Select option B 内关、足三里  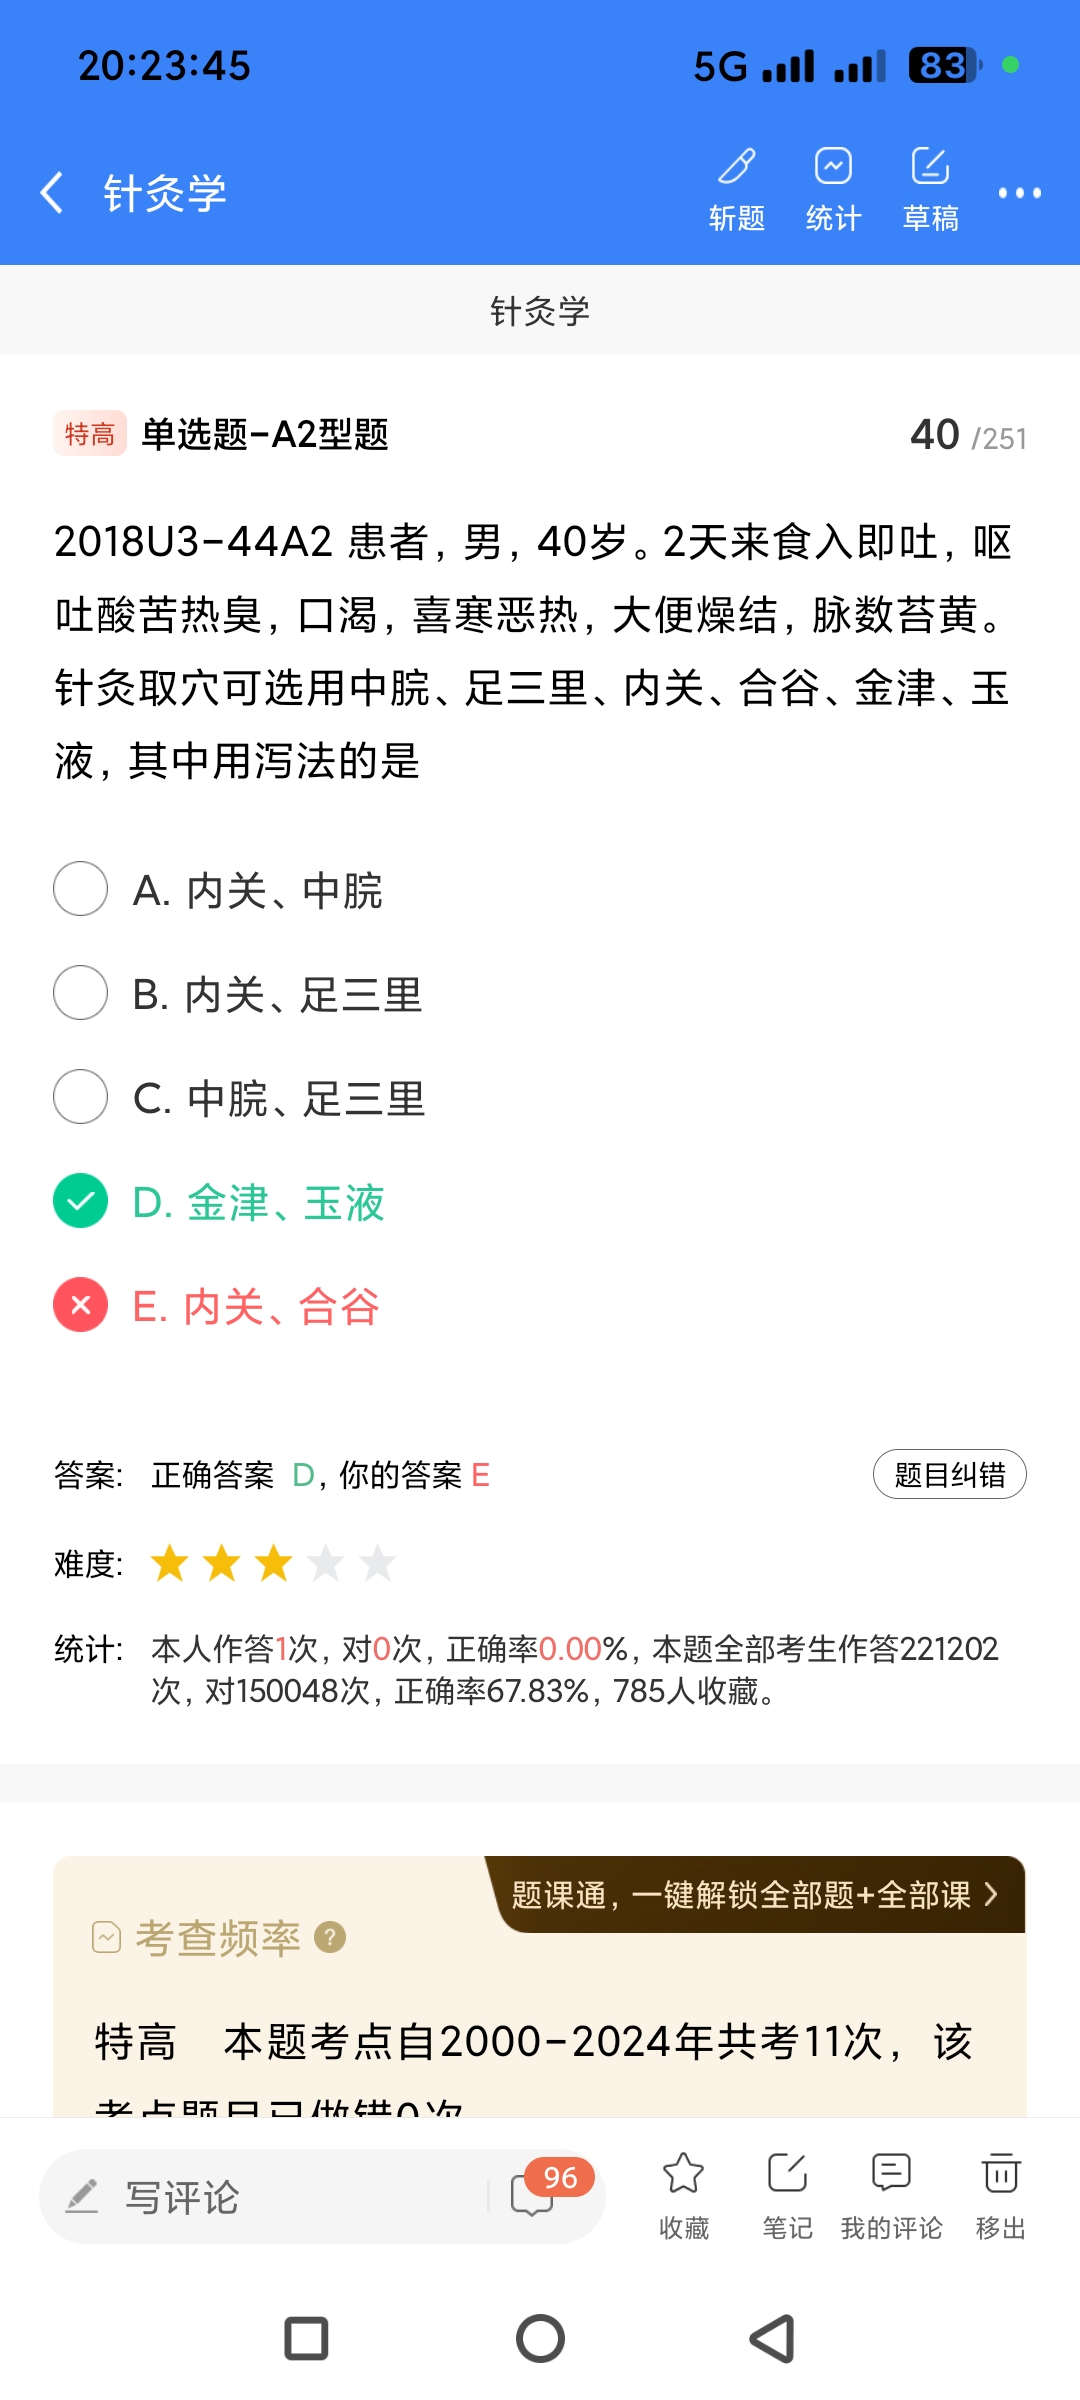point(81,993)
